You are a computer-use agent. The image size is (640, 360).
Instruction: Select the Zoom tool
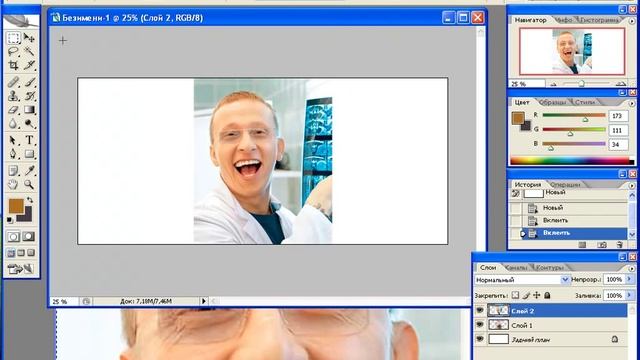tap(29, 184)
